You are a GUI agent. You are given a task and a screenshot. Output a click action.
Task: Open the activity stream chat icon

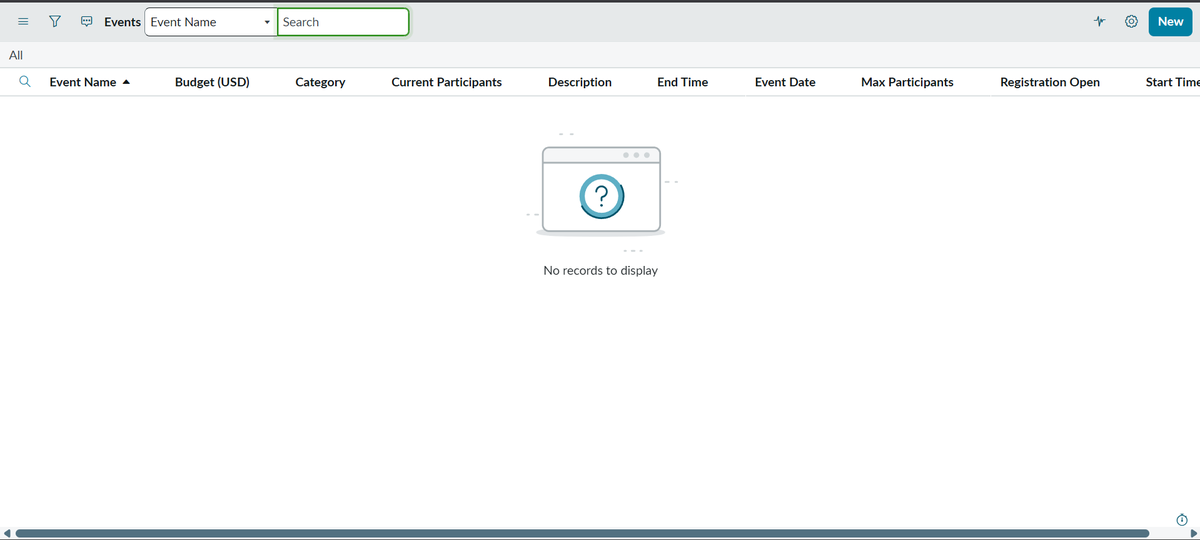tap(87, 22)
